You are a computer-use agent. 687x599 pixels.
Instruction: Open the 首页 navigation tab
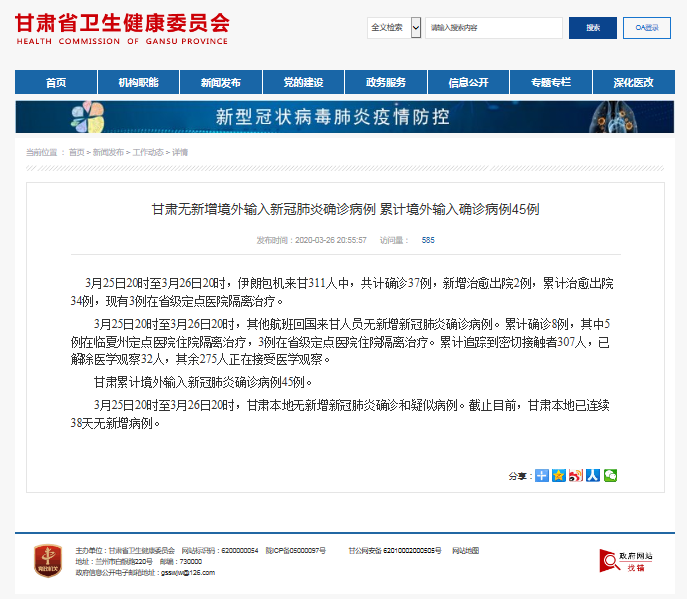click(56, 82)
